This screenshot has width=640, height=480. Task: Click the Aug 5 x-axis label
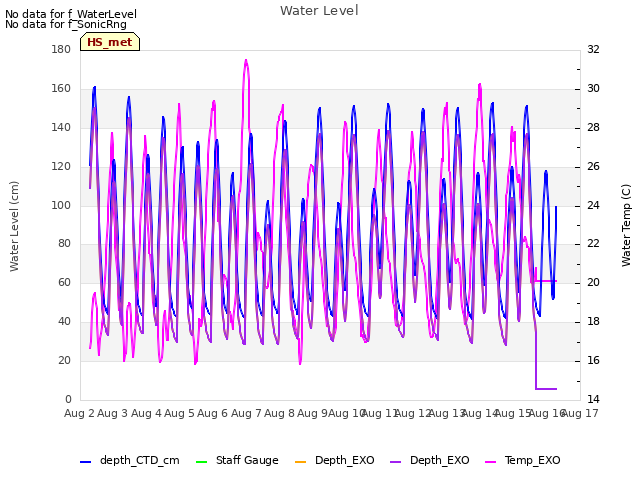pos(179,413)
